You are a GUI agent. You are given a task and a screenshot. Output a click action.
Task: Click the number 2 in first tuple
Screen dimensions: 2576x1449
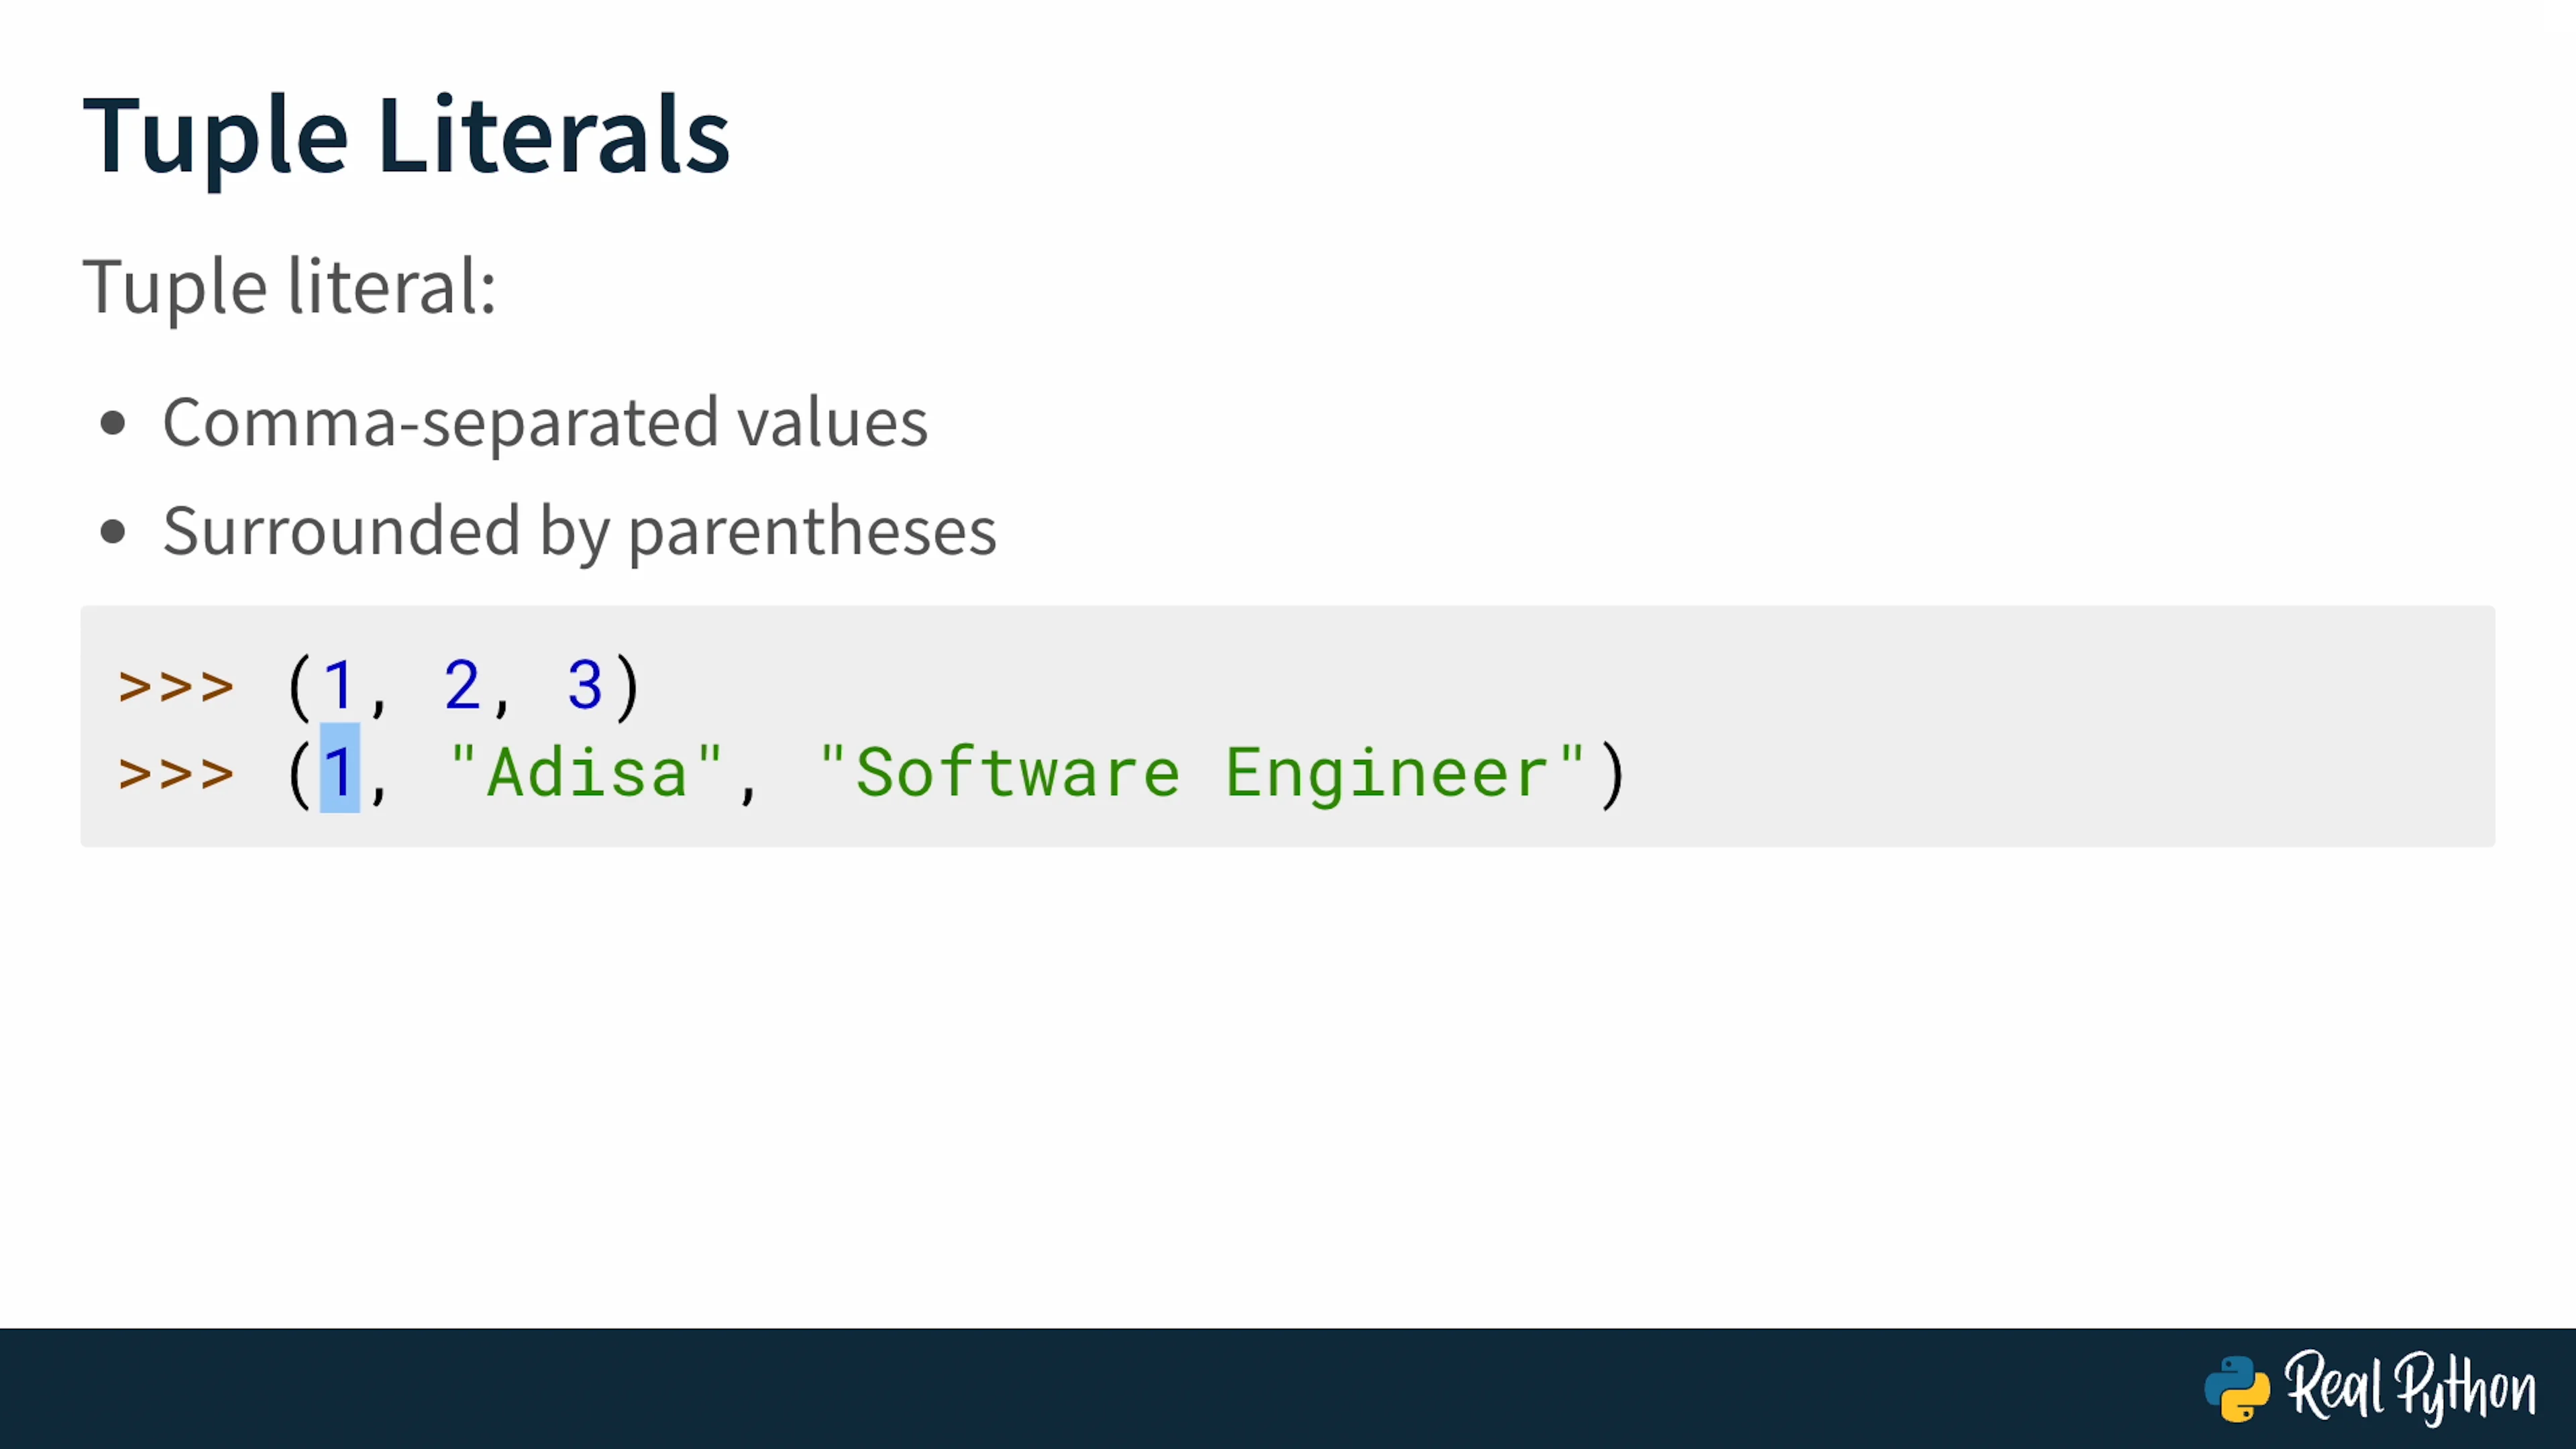[461, 686]
